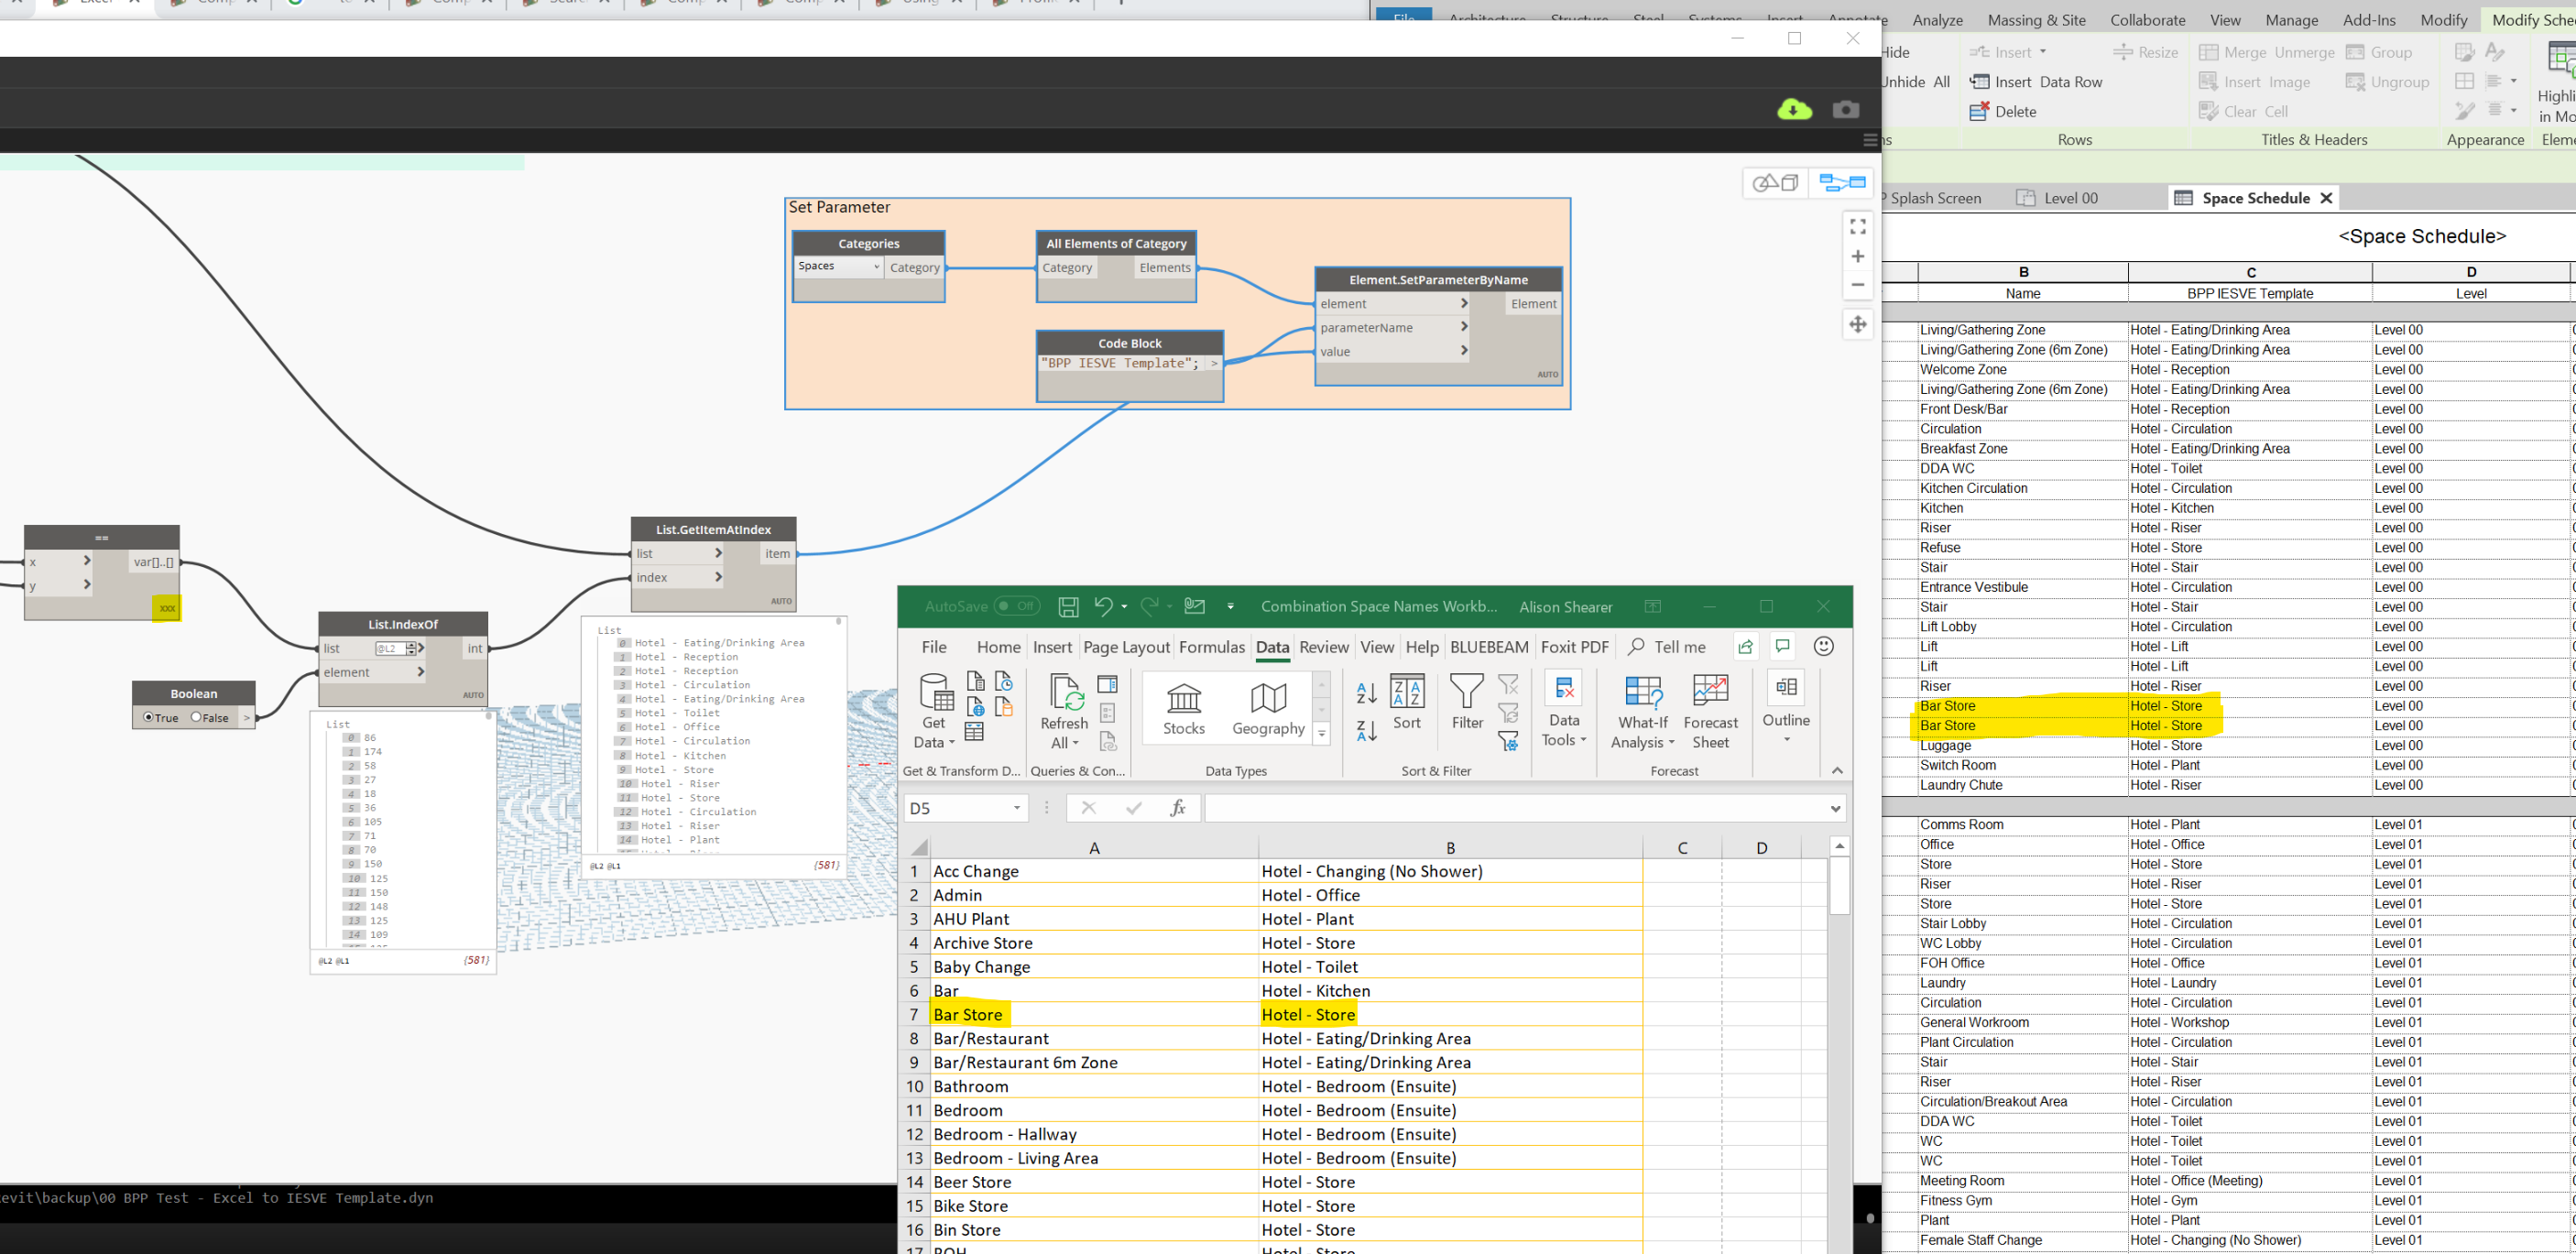This screenshot has height=1254, width=2576.
Task: Open Spaces dropdown in Categories node
Action: pyautogui.click(x=839, y=266)
